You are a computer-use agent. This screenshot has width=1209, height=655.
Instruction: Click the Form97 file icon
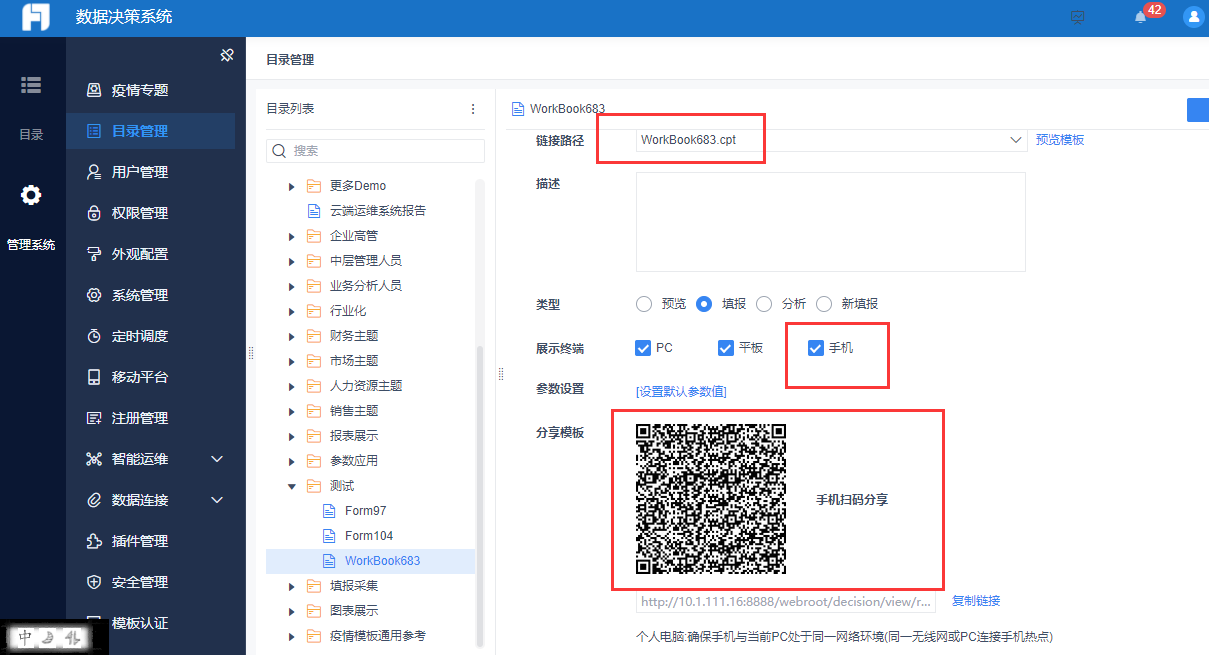pyautogui.click(x=329, y=511)
